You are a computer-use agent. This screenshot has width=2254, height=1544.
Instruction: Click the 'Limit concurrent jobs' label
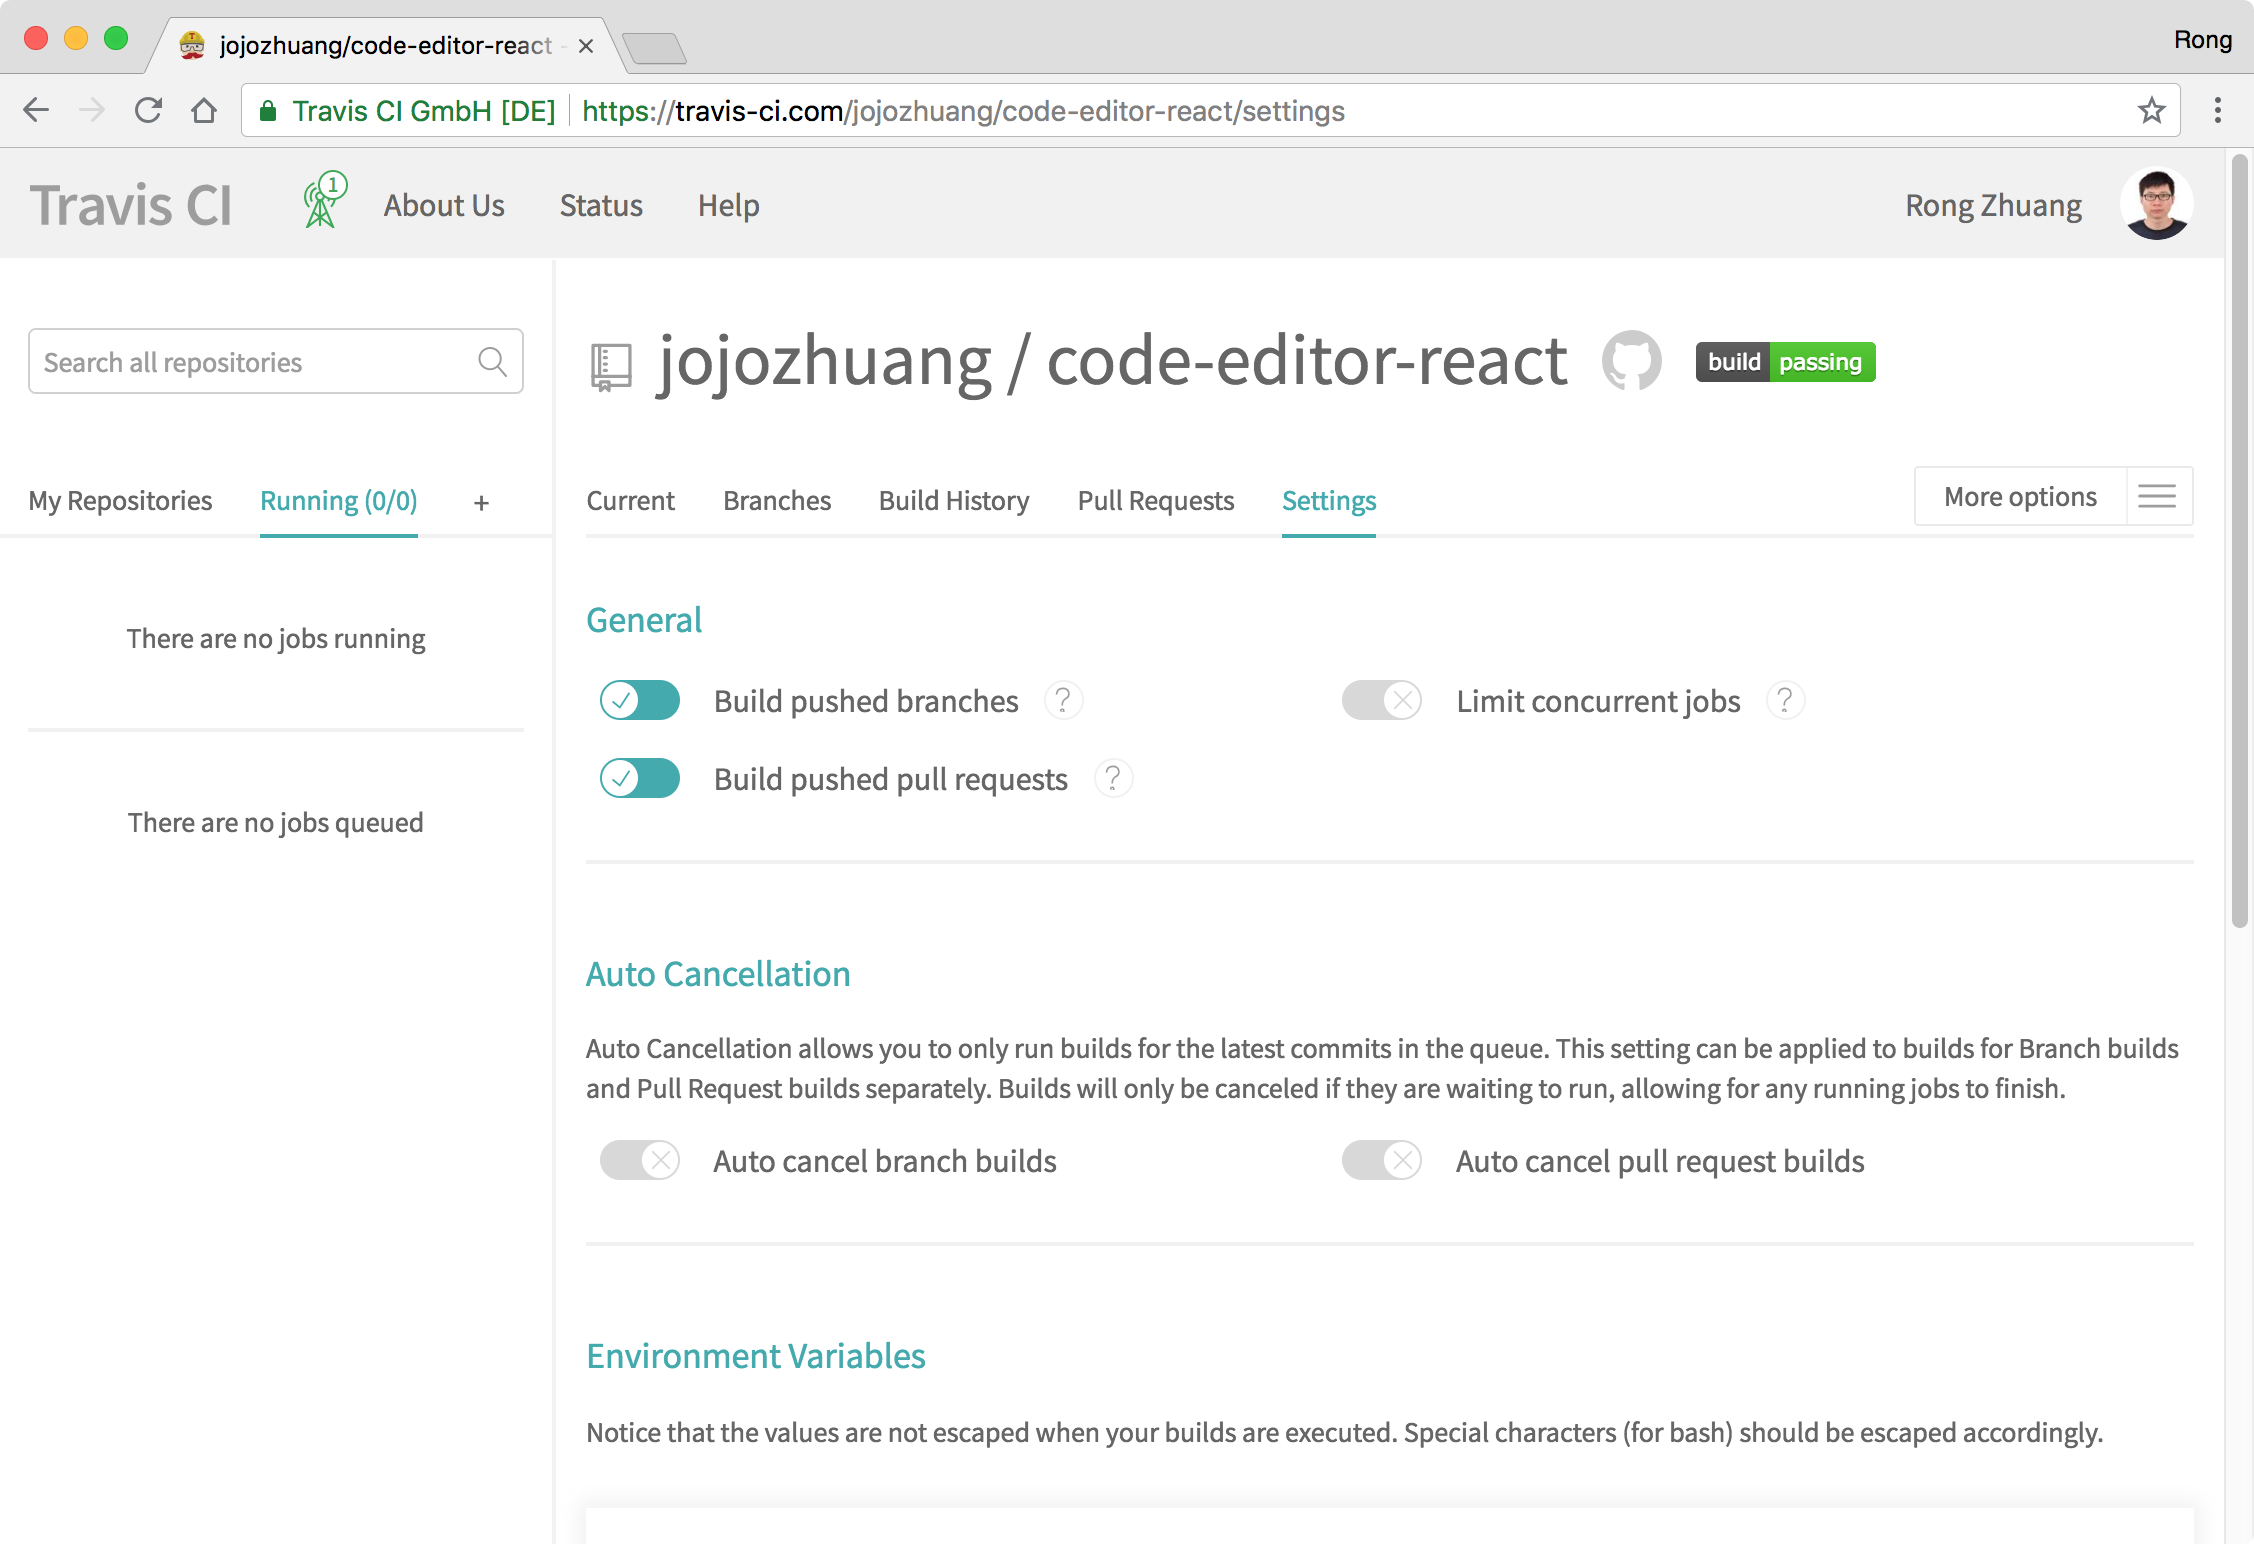[x=1598, y=701]
